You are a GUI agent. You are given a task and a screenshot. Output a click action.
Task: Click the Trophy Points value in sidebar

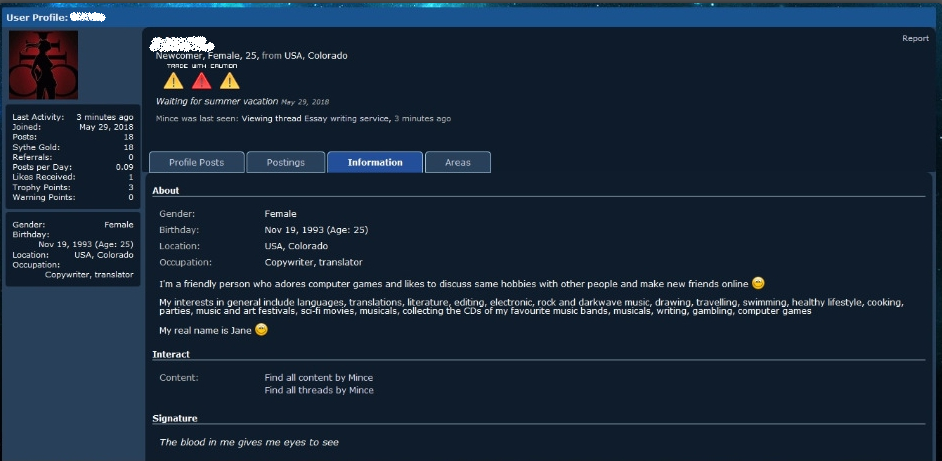coord(130,187)
